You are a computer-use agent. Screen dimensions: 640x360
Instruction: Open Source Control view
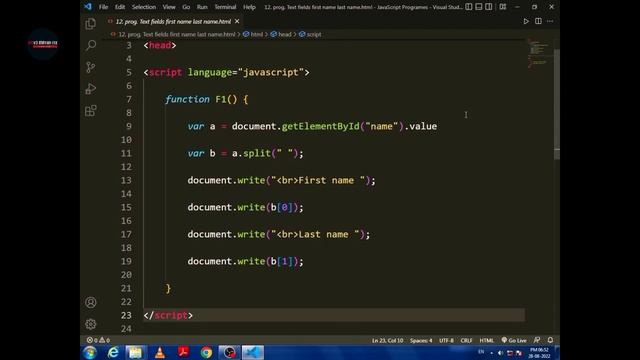tap(91, 67)
